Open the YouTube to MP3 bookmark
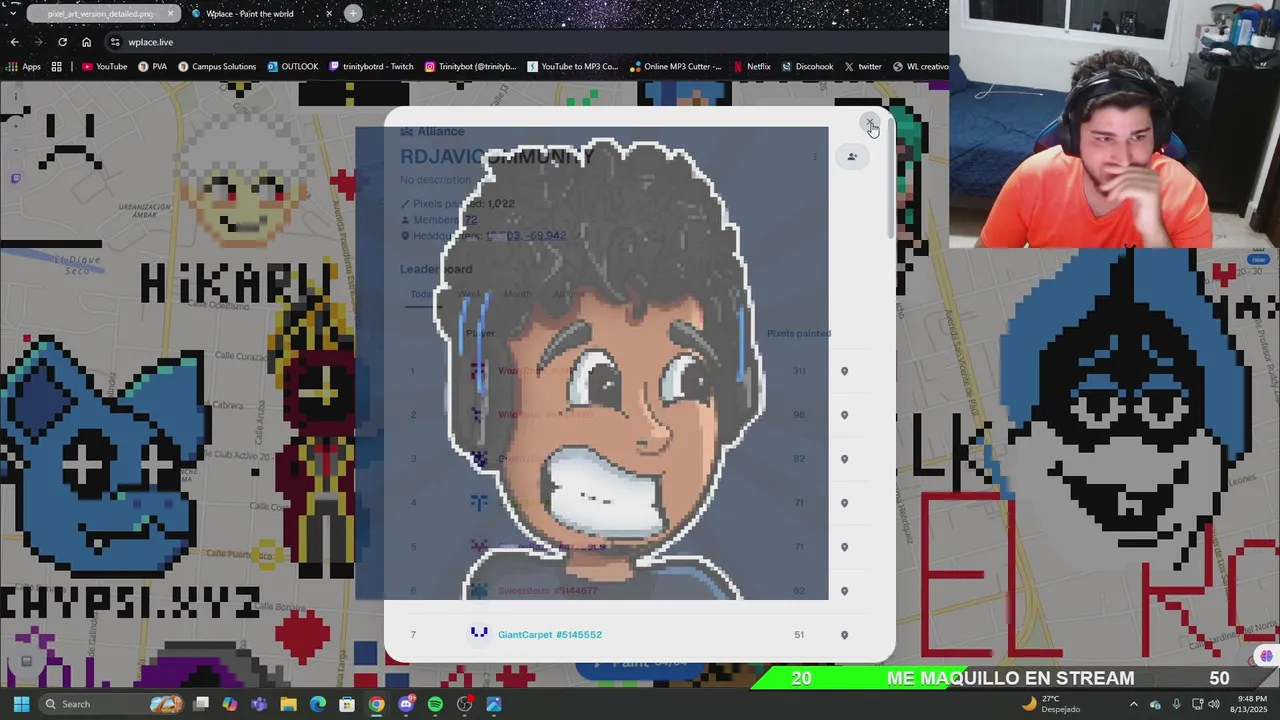The image size is (1280, 720). point(572,67)
